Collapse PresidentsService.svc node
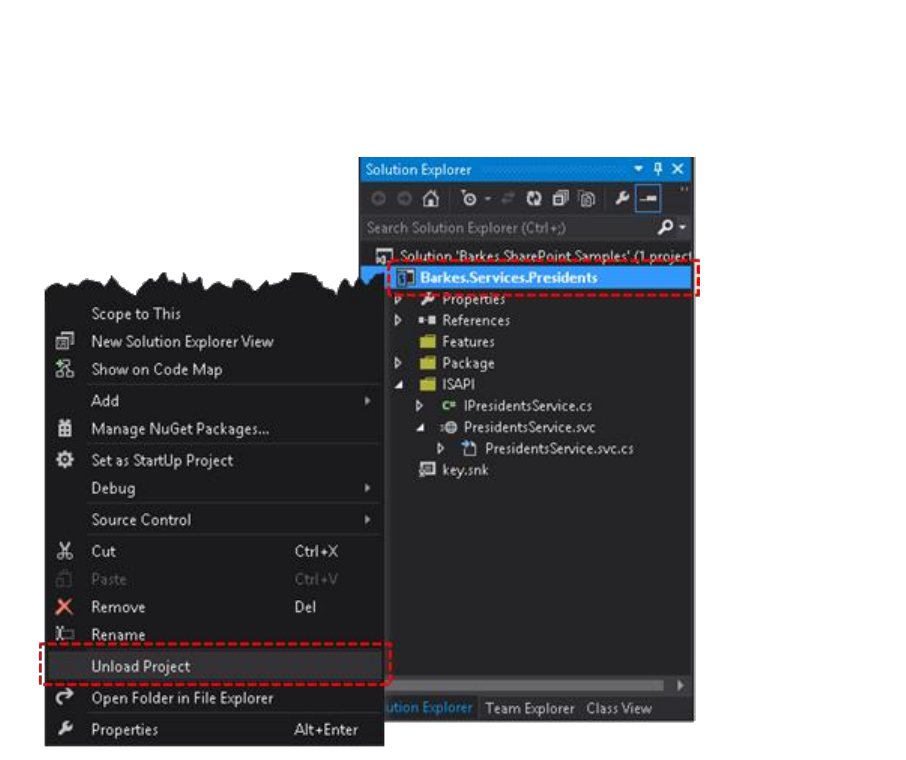This screenshot has height=760, width=906. pos(421,428)
